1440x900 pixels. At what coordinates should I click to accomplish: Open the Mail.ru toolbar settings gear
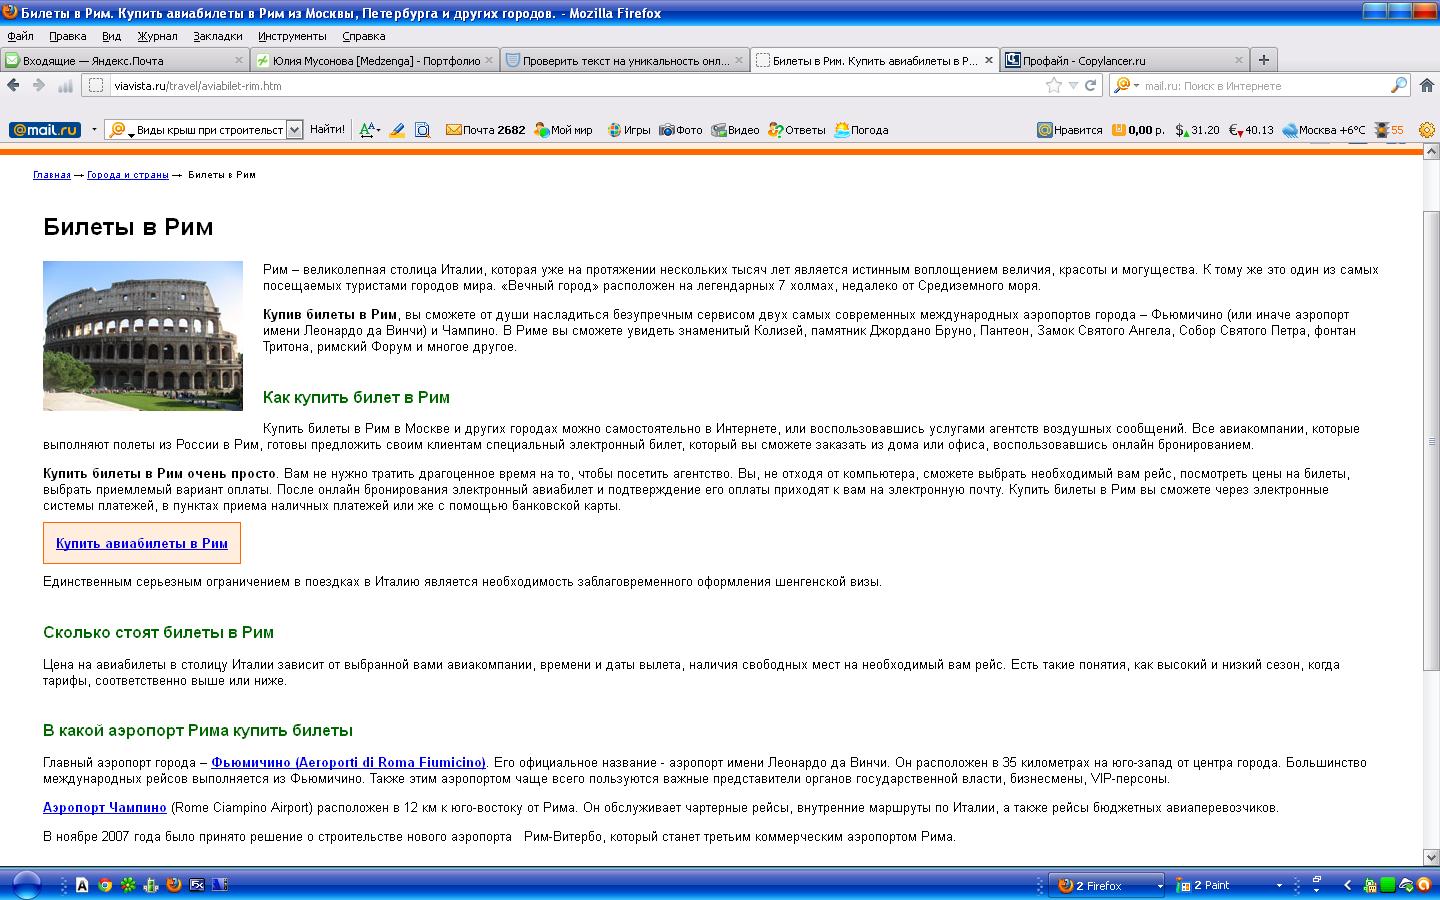click(1426, 129)
